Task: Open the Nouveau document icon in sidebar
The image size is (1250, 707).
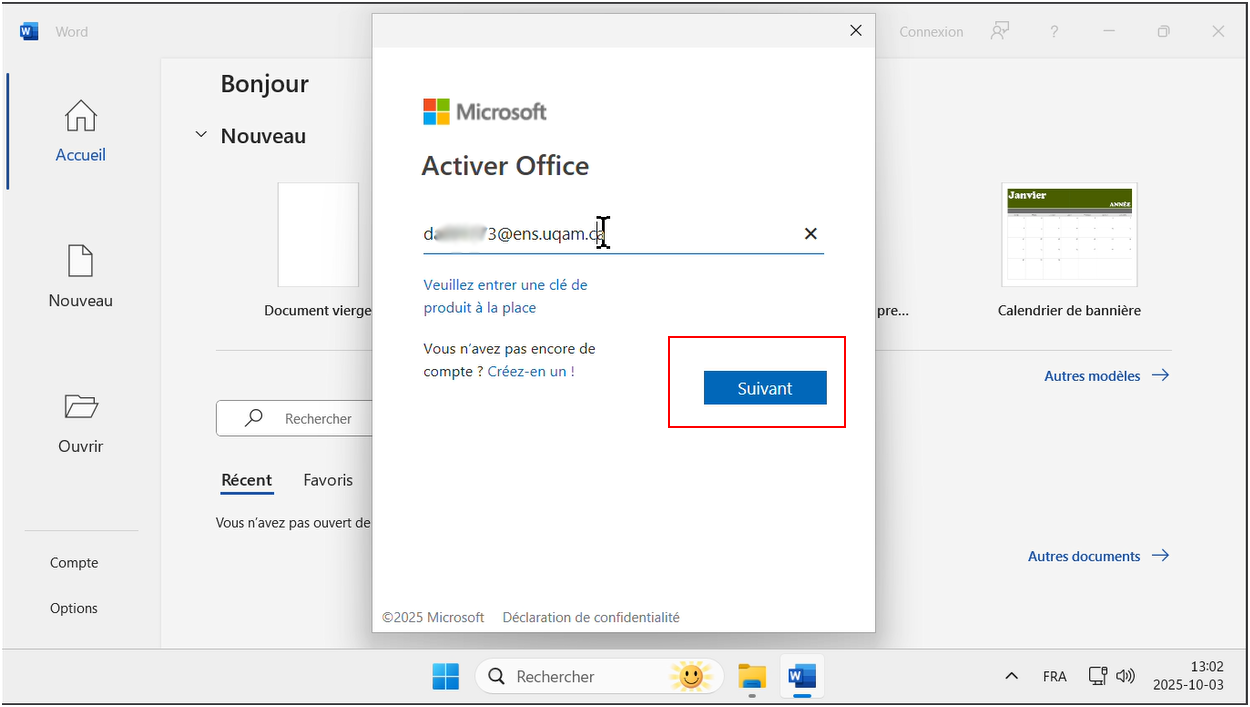Action: coord(80,261)
